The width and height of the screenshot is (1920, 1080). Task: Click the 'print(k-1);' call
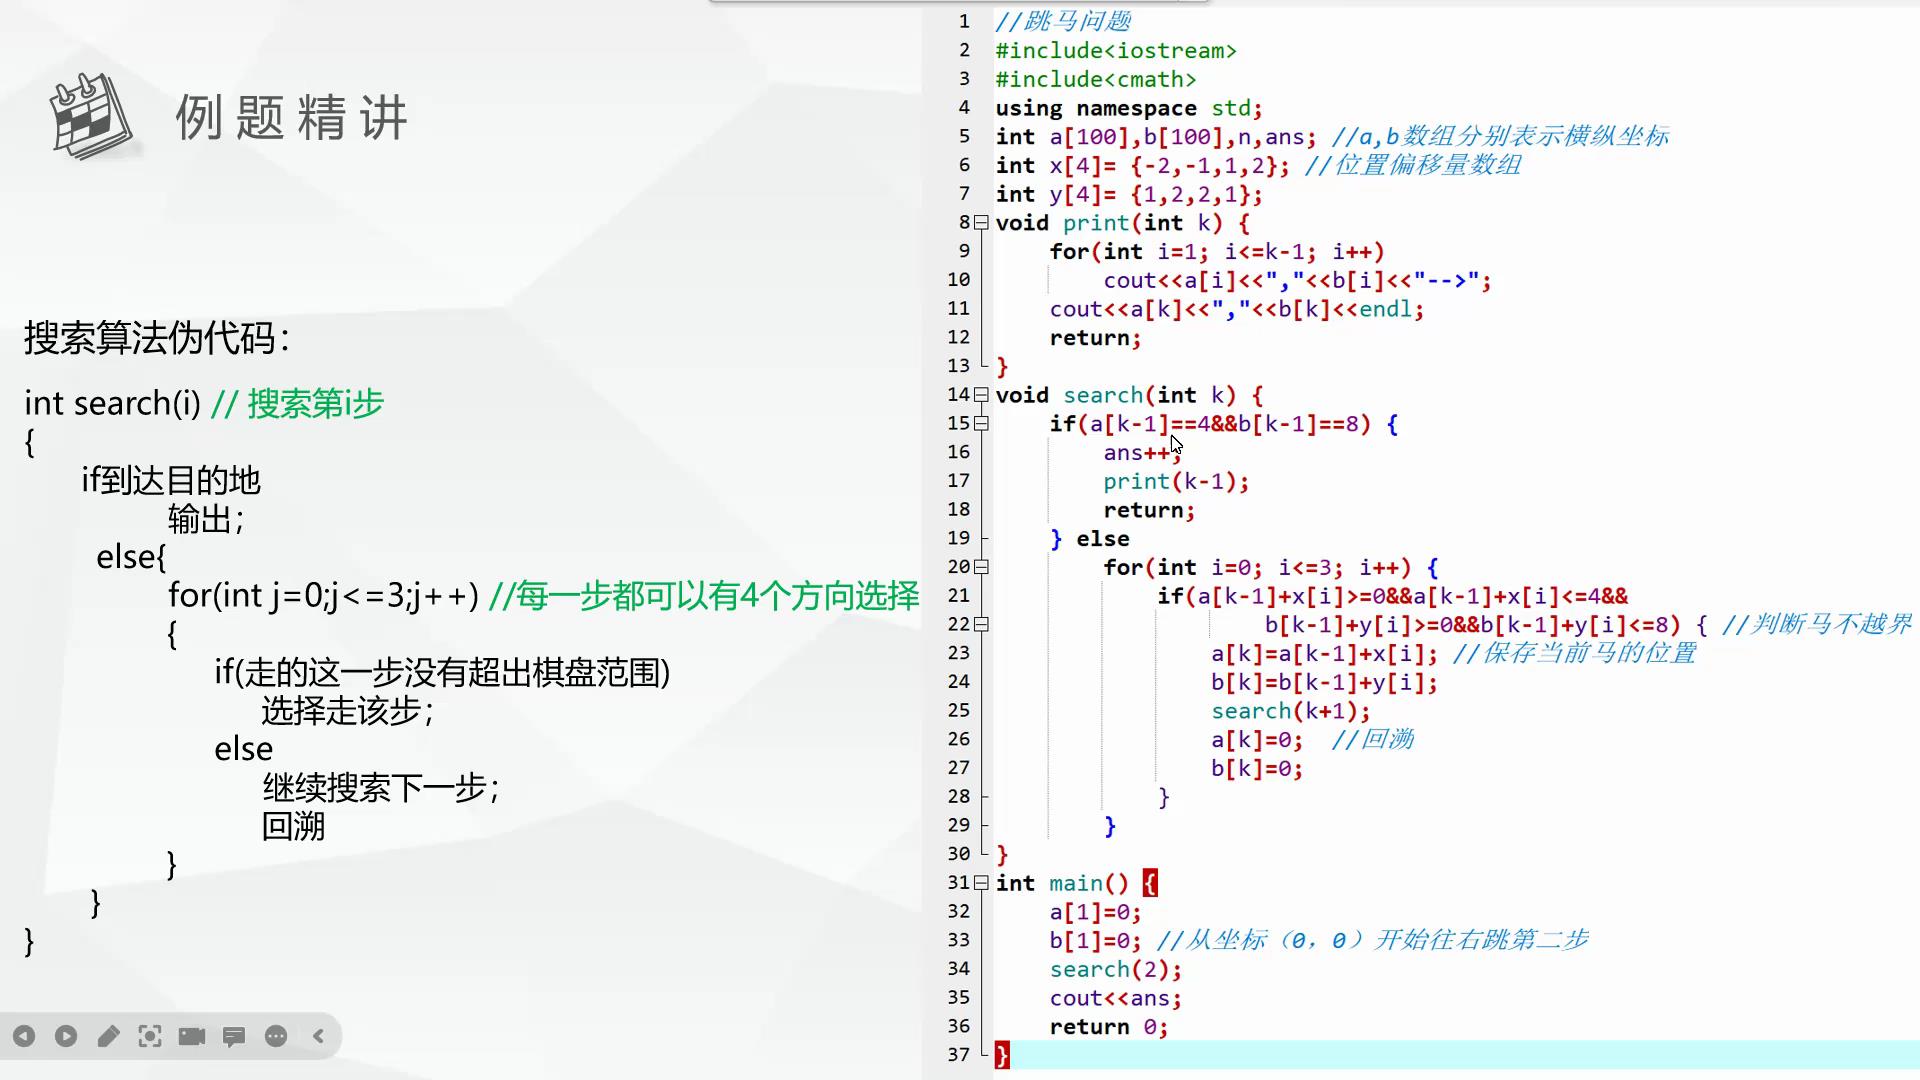point(1176,481)
